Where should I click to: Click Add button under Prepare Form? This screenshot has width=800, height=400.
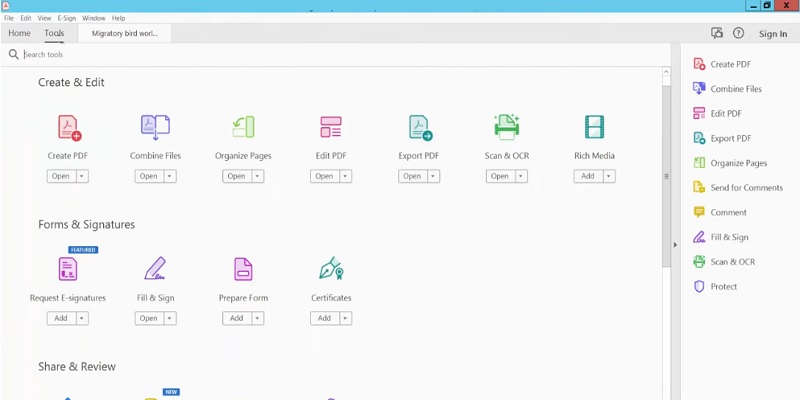click(x=237, y=318)
